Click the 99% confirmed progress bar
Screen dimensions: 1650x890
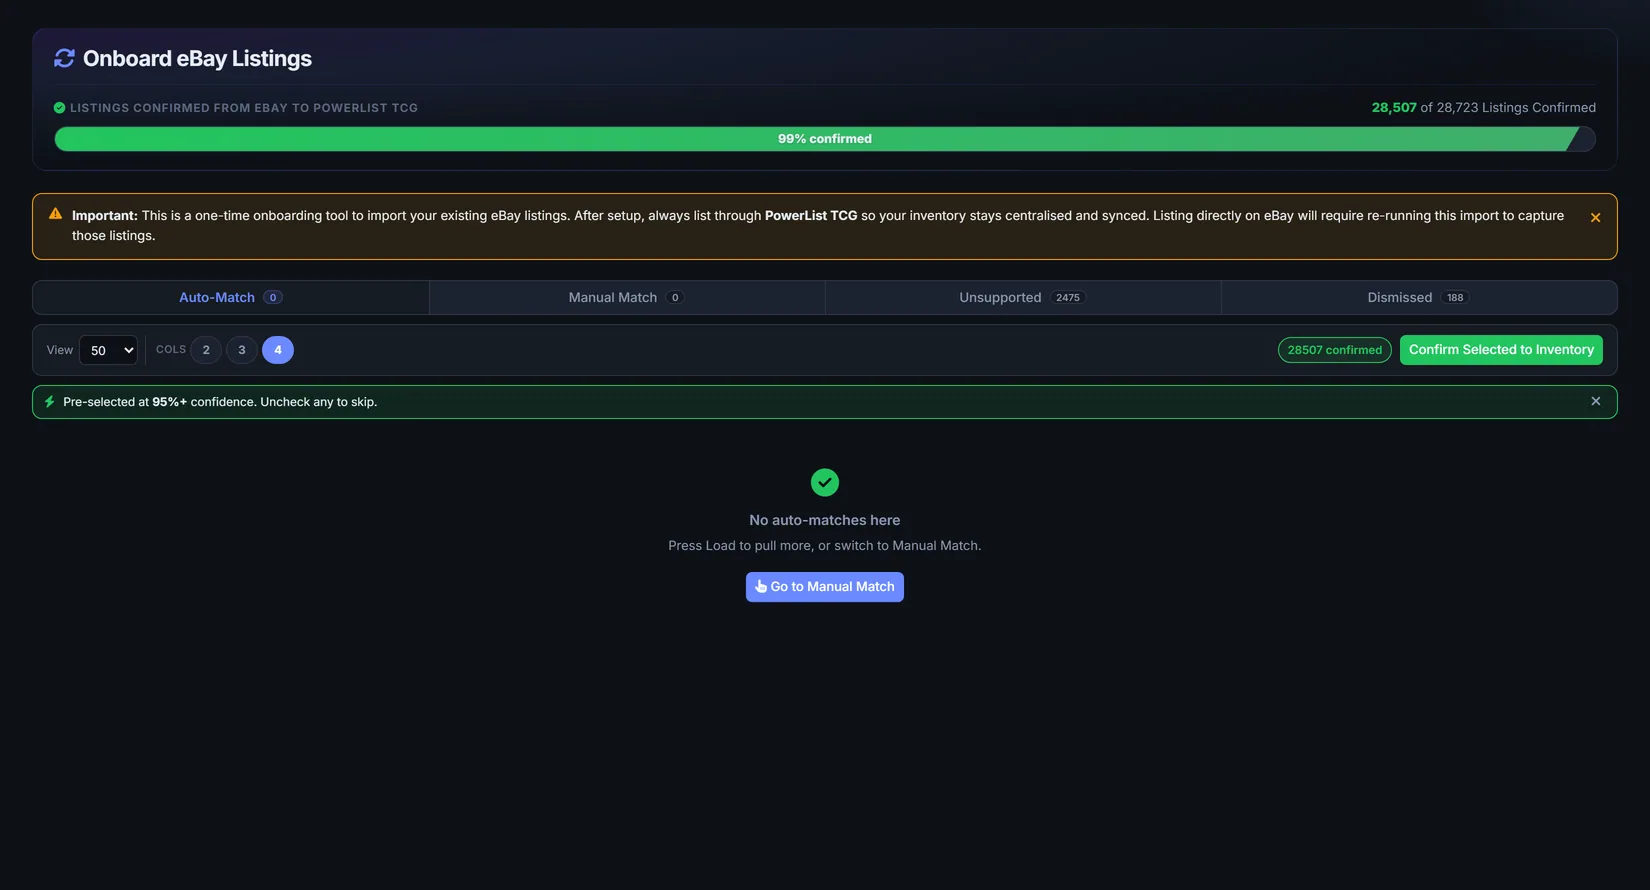[x=825, y=139]
